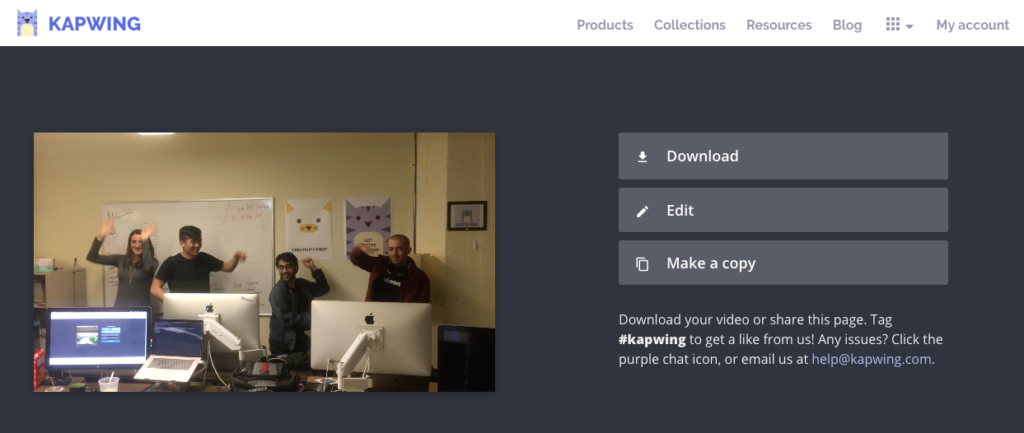Expand the caret beside the grid icon

click(x=910, y=26)
